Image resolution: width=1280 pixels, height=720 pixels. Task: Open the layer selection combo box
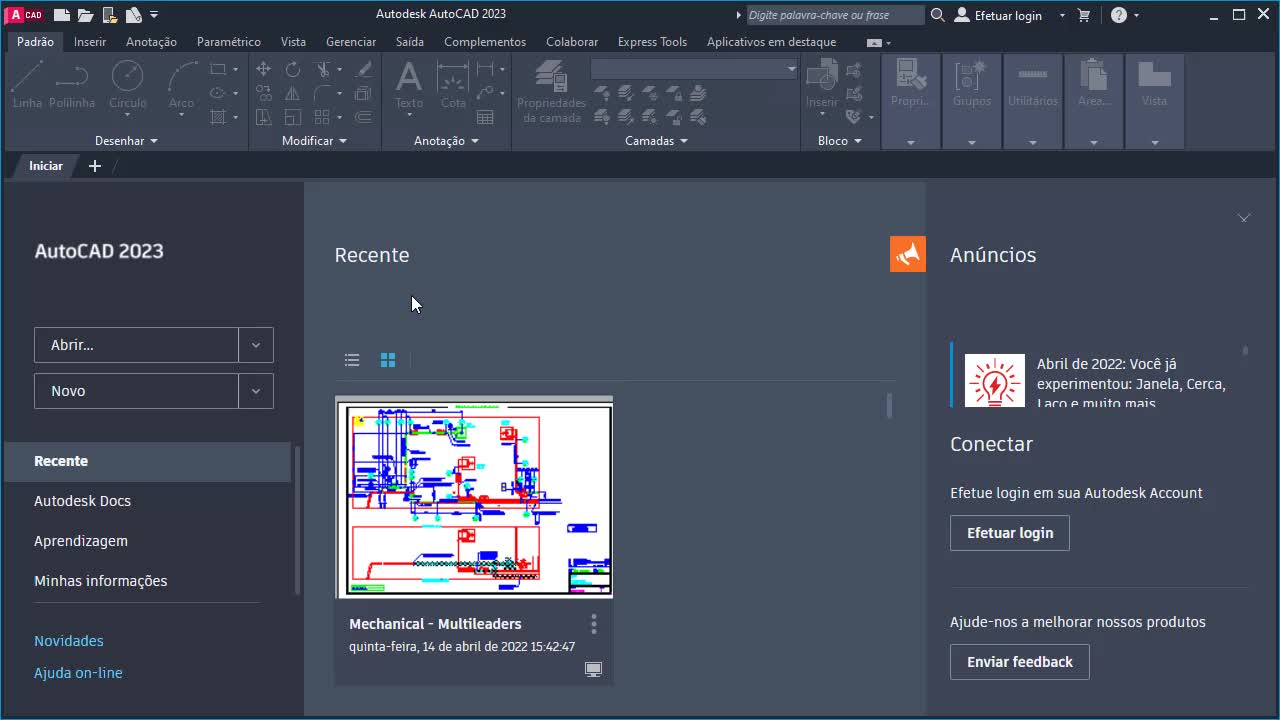tap(694, 69)
